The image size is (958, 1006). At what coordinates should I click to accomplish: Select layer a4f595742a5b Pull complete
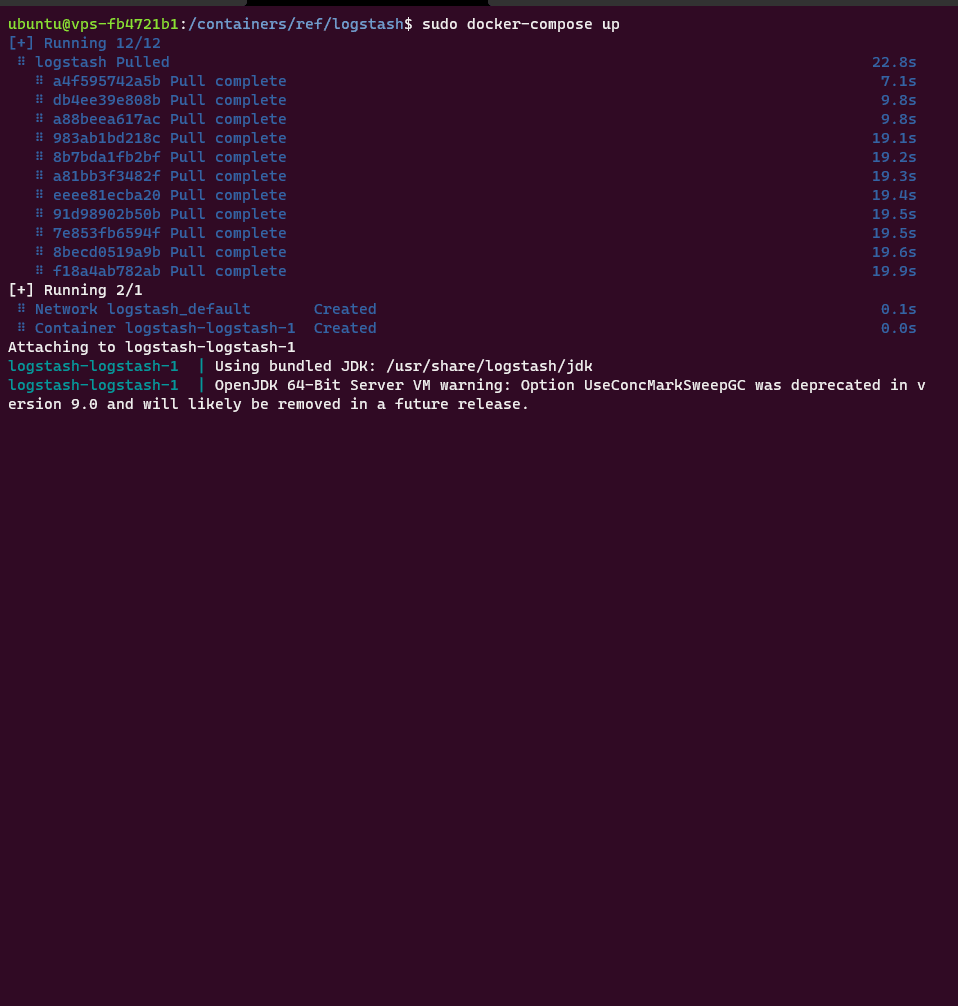(x=169, y=81)
